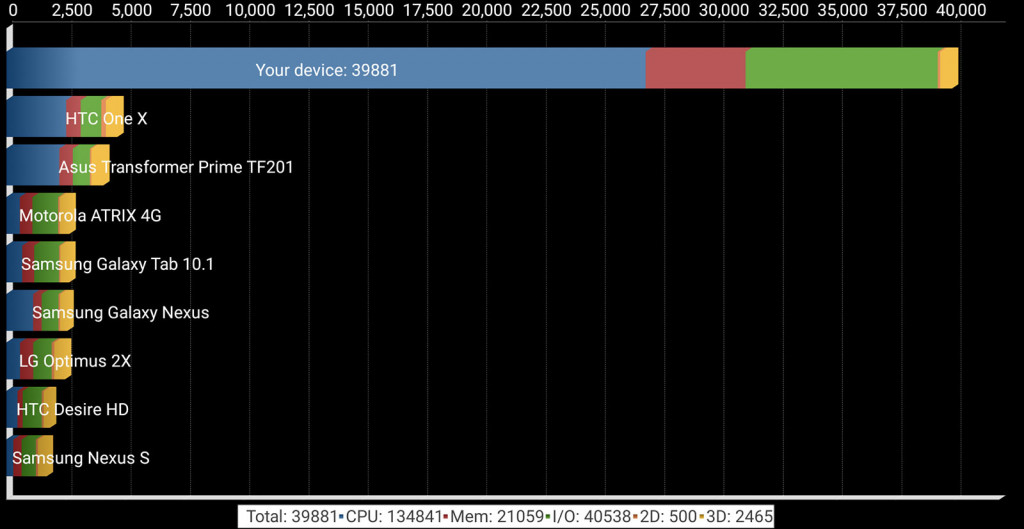
Task: Select the Samsung Galaxy Nexus bar
Action: click(40, 311)
